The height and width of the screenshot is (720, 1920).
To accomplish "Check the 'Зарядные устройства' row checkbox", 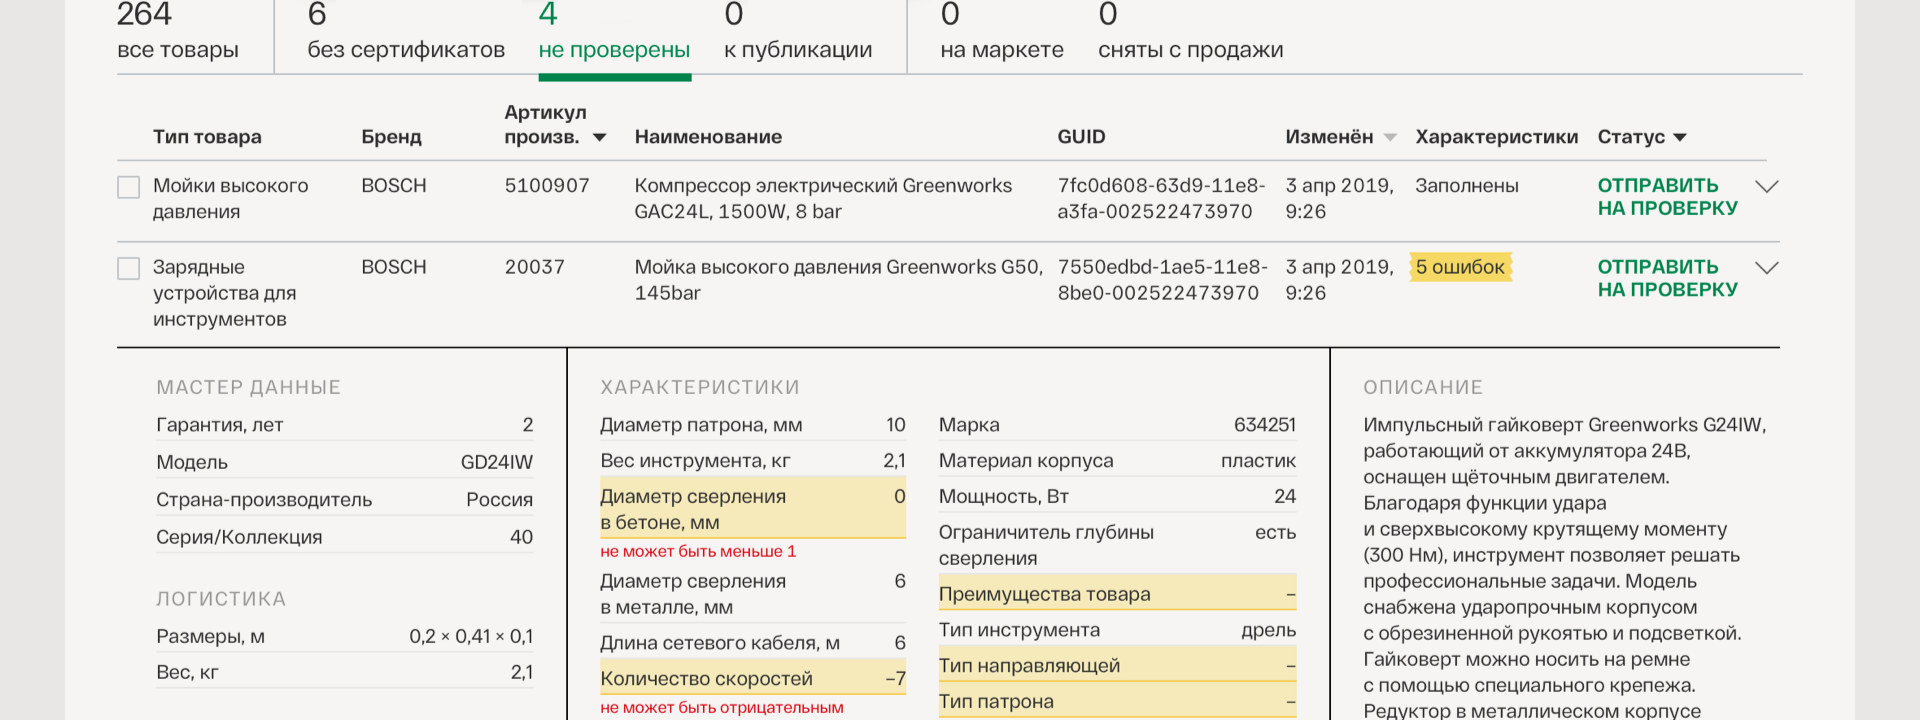I will [129, 268].
